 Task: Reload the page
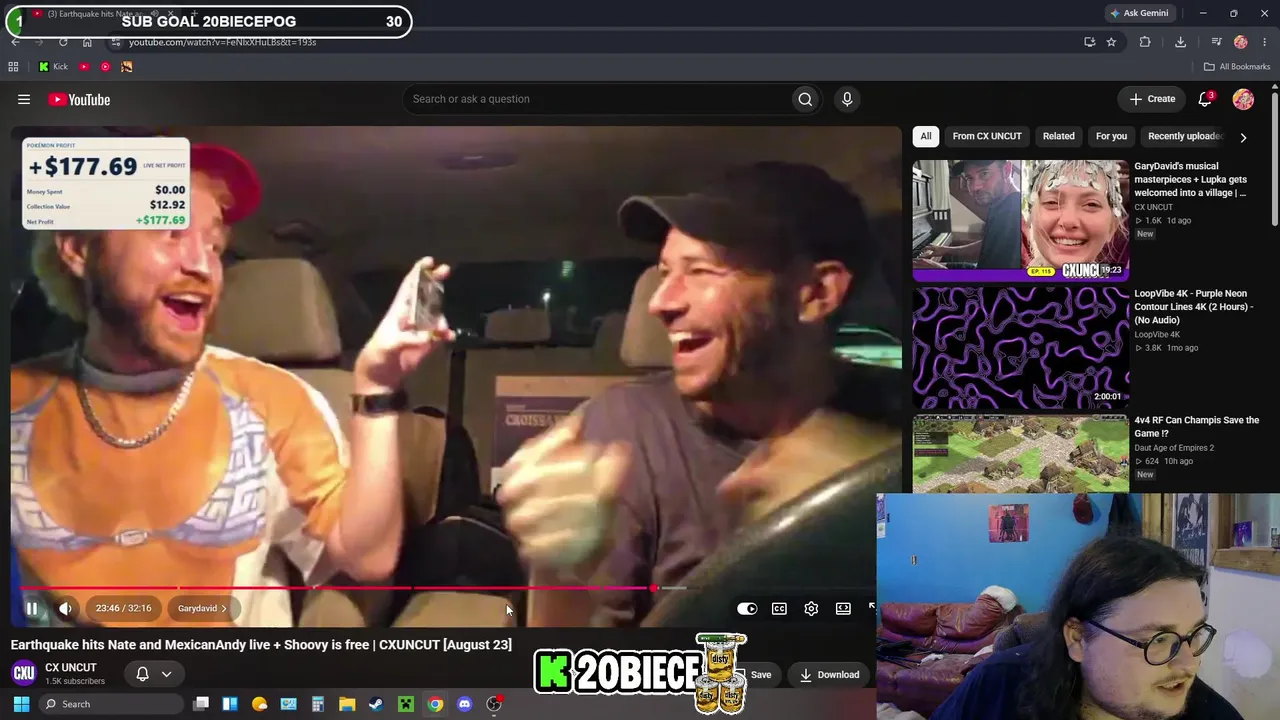(63, 42)
